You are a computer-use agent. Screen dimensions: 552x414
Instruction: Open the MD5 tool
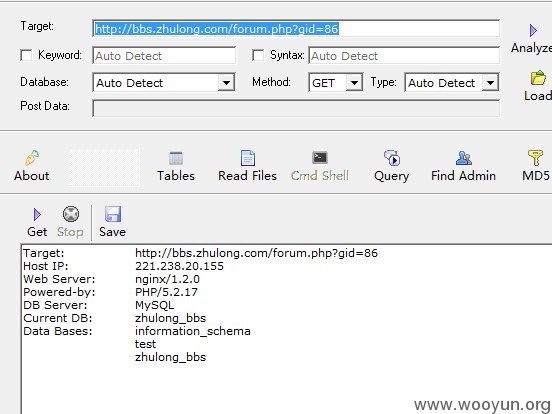535,166
